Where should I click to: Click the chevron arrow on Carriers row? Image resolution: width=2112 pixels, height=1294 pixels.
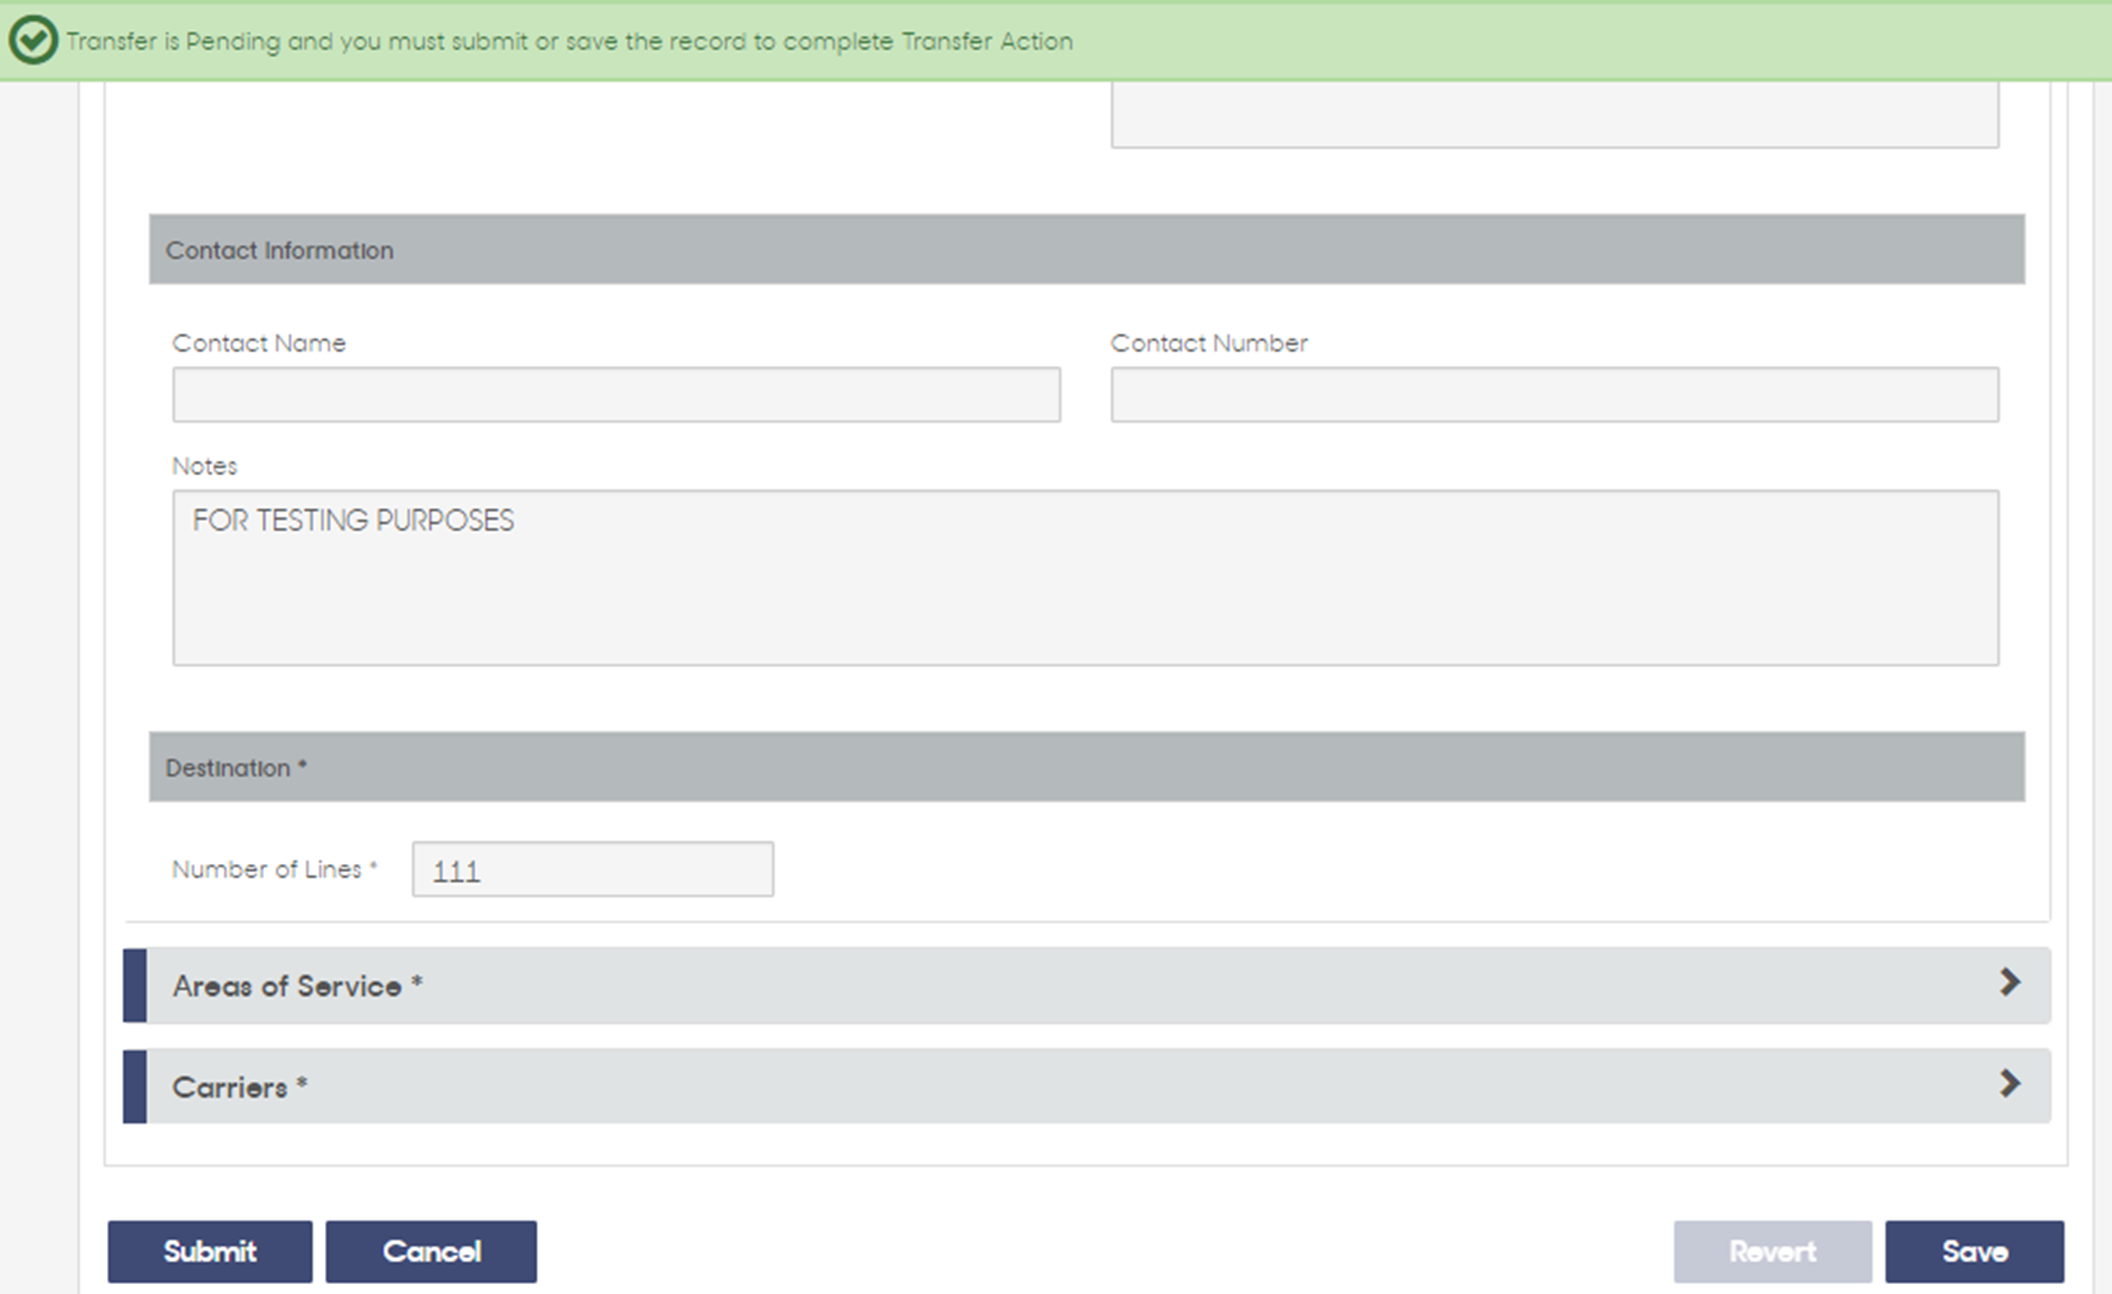point(2009,1084)
